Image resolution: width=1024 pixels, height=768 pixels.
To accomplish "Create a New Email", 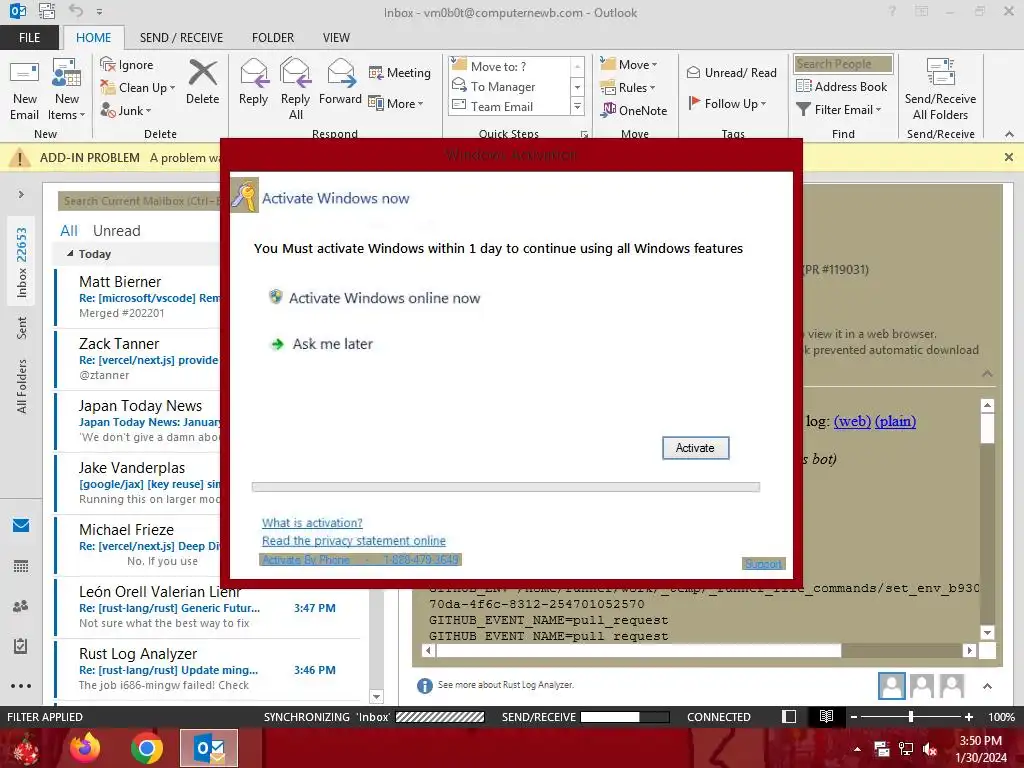I will tap(25, 90).
